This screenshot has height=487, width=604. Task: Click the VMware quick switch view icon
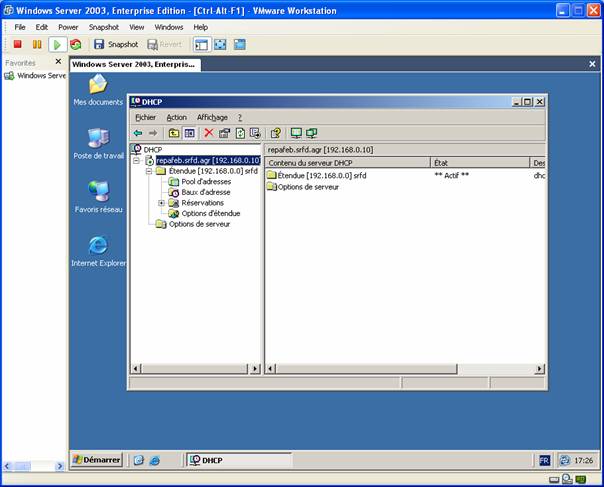[x=240, y=45]
